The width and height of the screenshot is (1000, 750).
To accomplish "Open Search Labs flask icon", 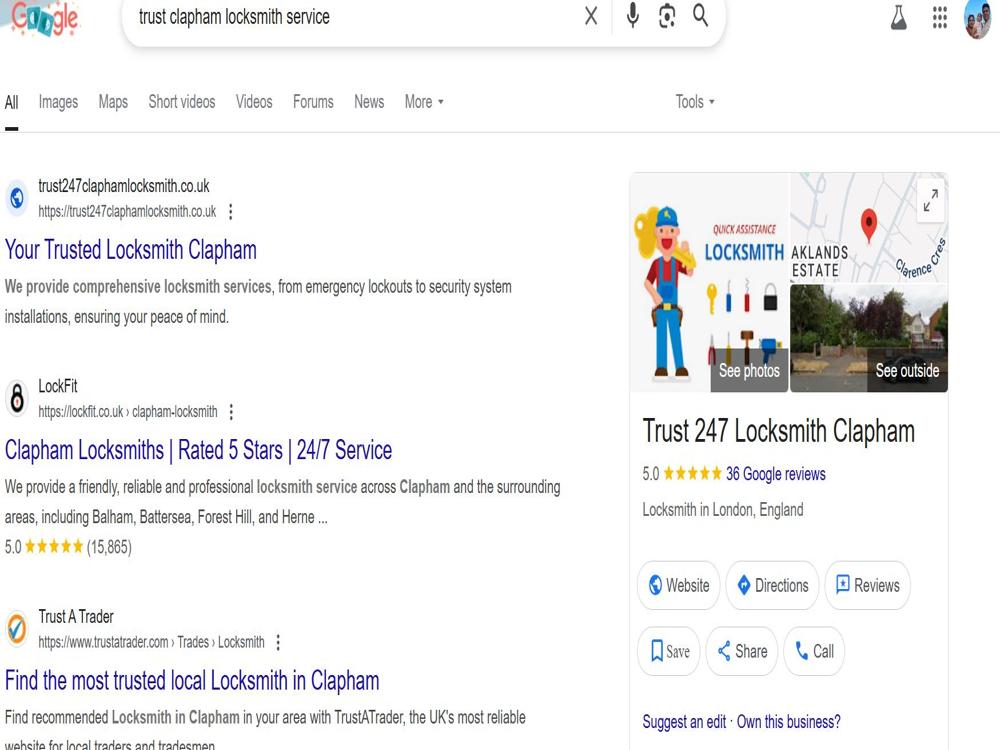I will point(899,17).
